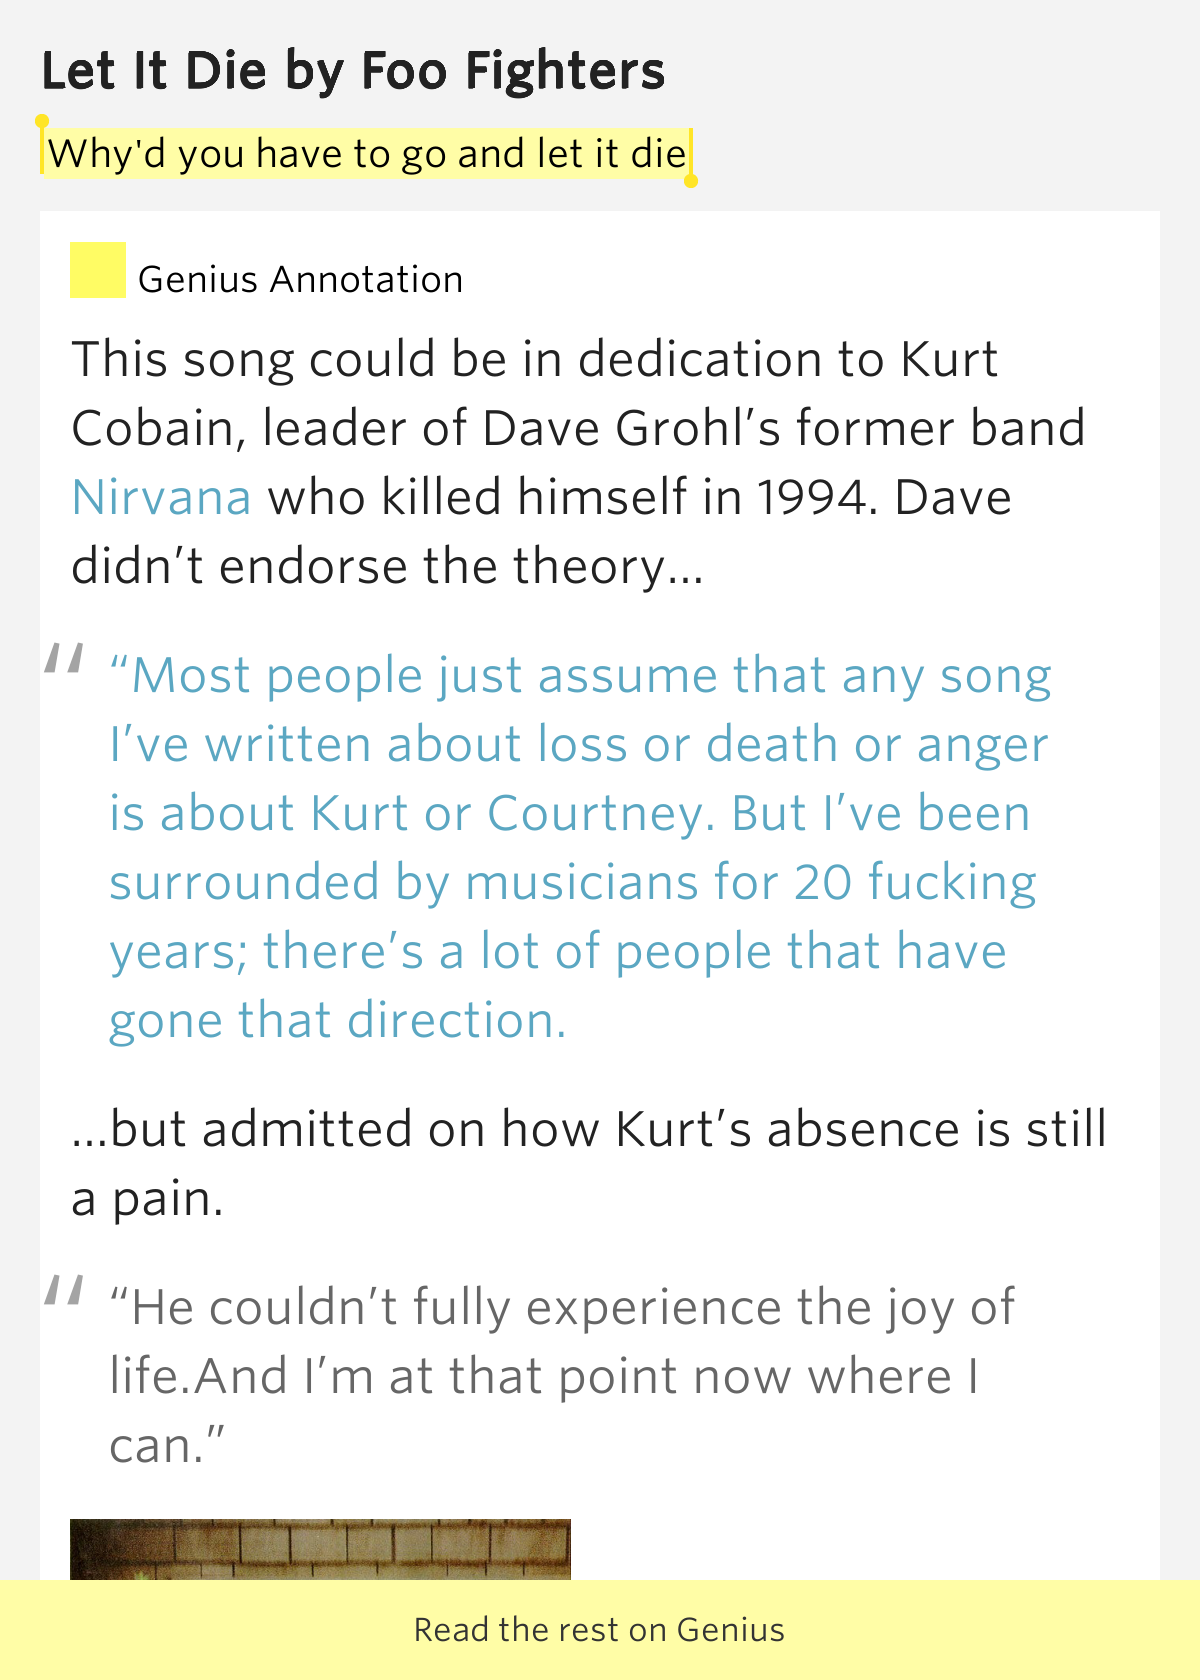This screenshot has width=1200, height=1680.
Task: Open the 'Let It Die by Foo Fighters' title
Action: coord(353,71)
